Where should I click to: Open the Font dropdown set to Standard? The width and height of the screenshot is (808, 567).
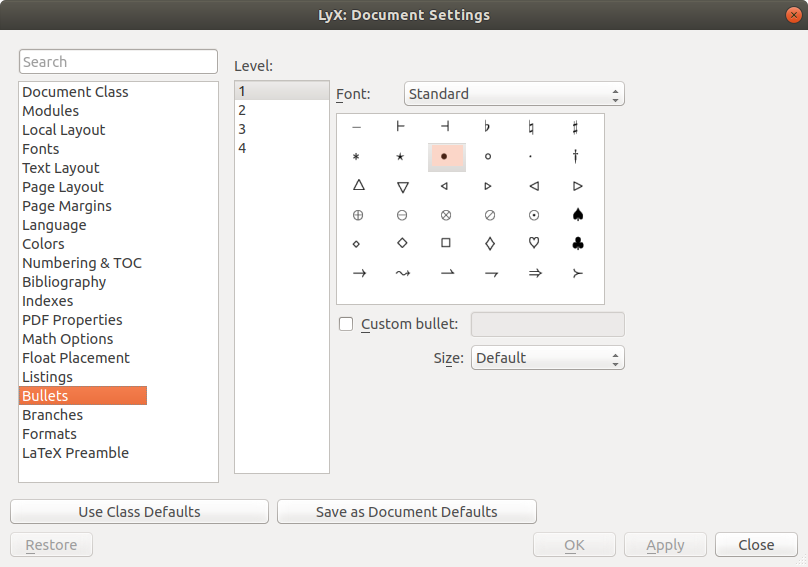click(514, 94)
